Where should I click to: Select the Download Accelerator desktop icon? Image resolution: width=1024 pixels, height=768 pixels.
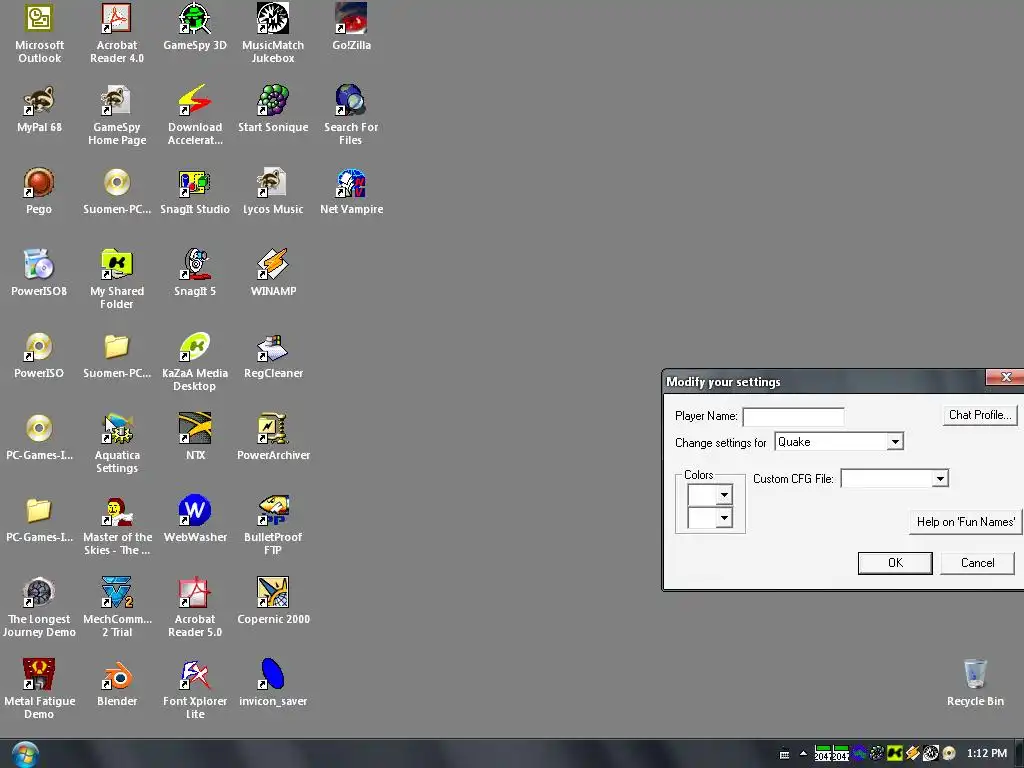[x=195, y=101]
